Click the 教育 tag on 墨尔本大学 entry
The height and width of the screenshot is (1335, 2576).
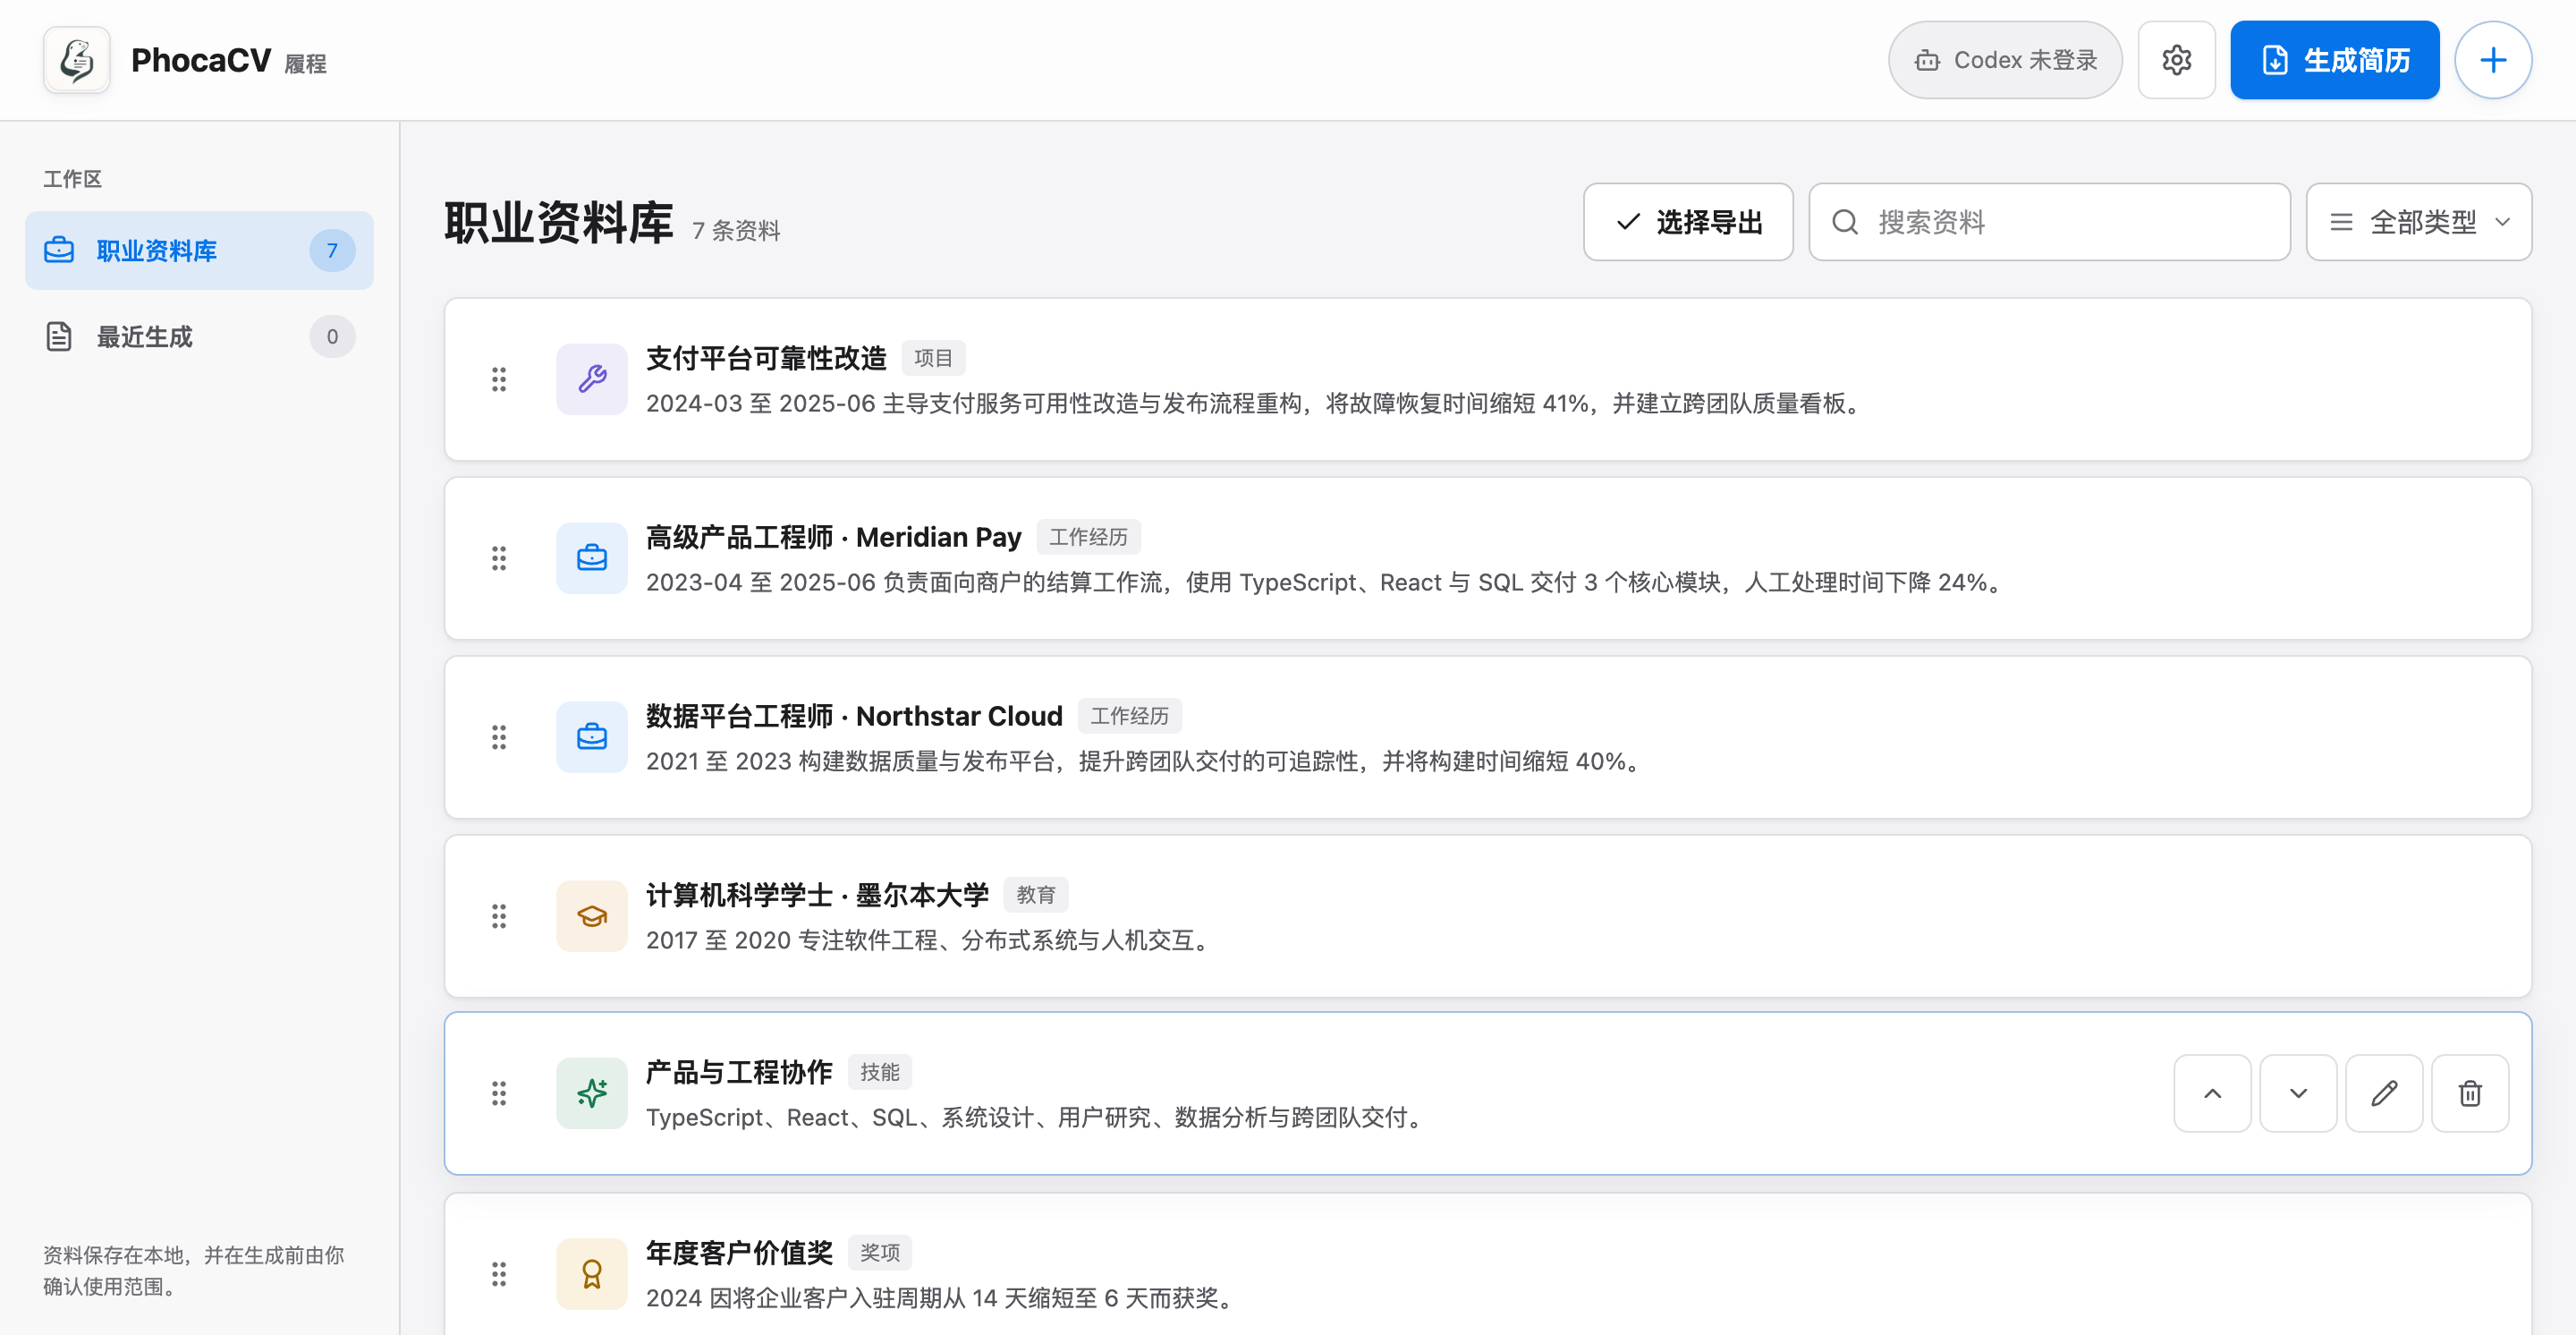1035,895
